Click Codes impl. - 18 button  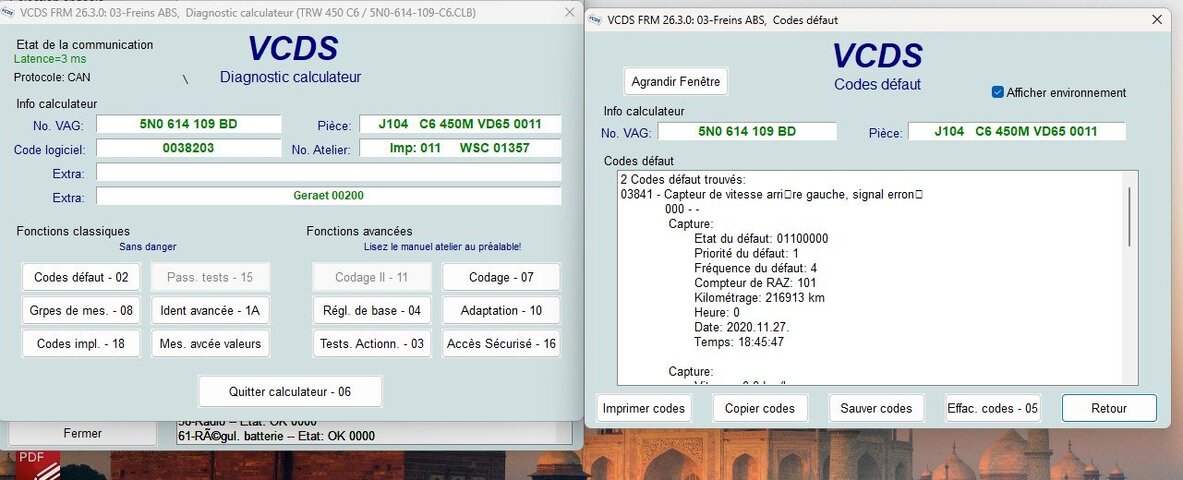81,343
